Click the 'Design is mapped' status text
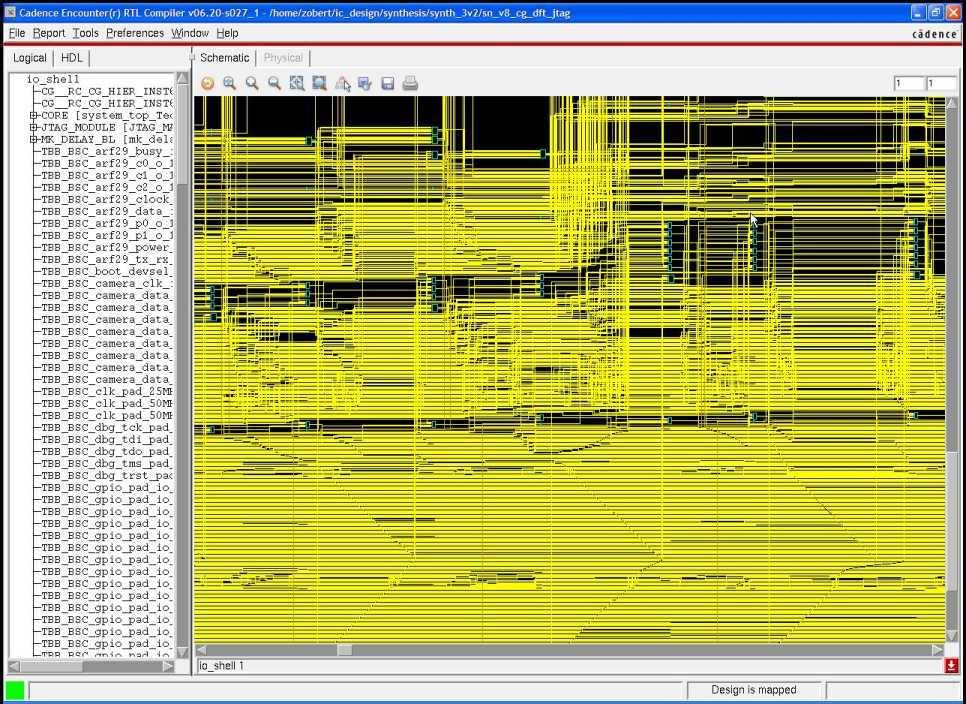 tap(753, 690)
